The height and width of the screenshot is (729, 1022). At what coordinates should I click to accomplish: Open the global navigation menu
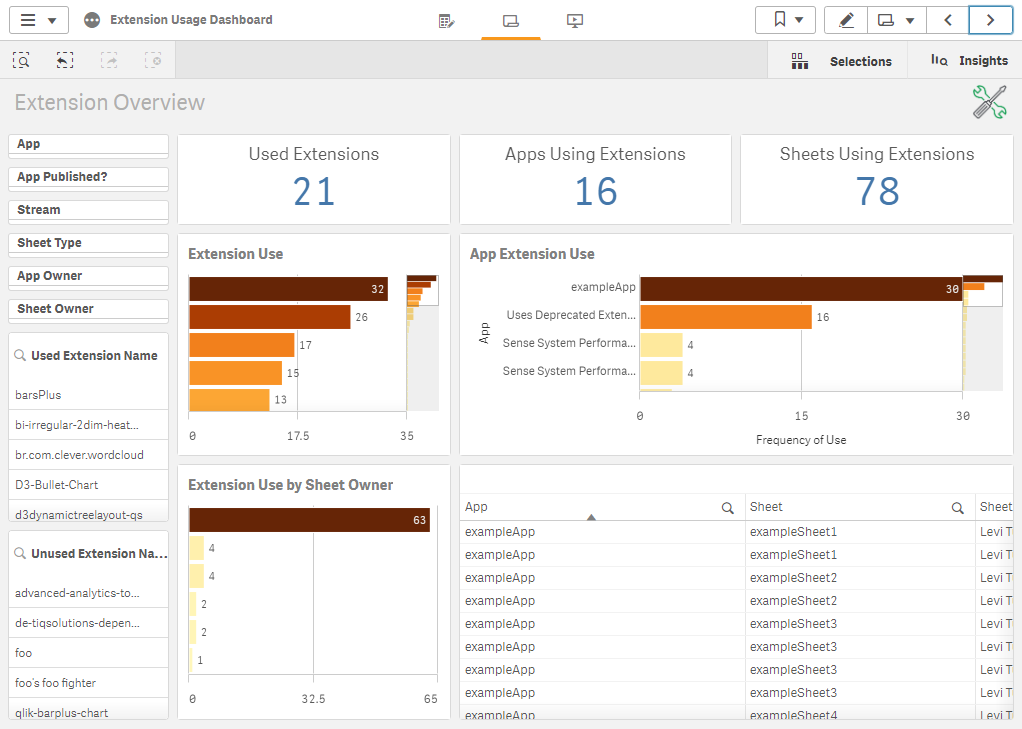tap(38, 20)
